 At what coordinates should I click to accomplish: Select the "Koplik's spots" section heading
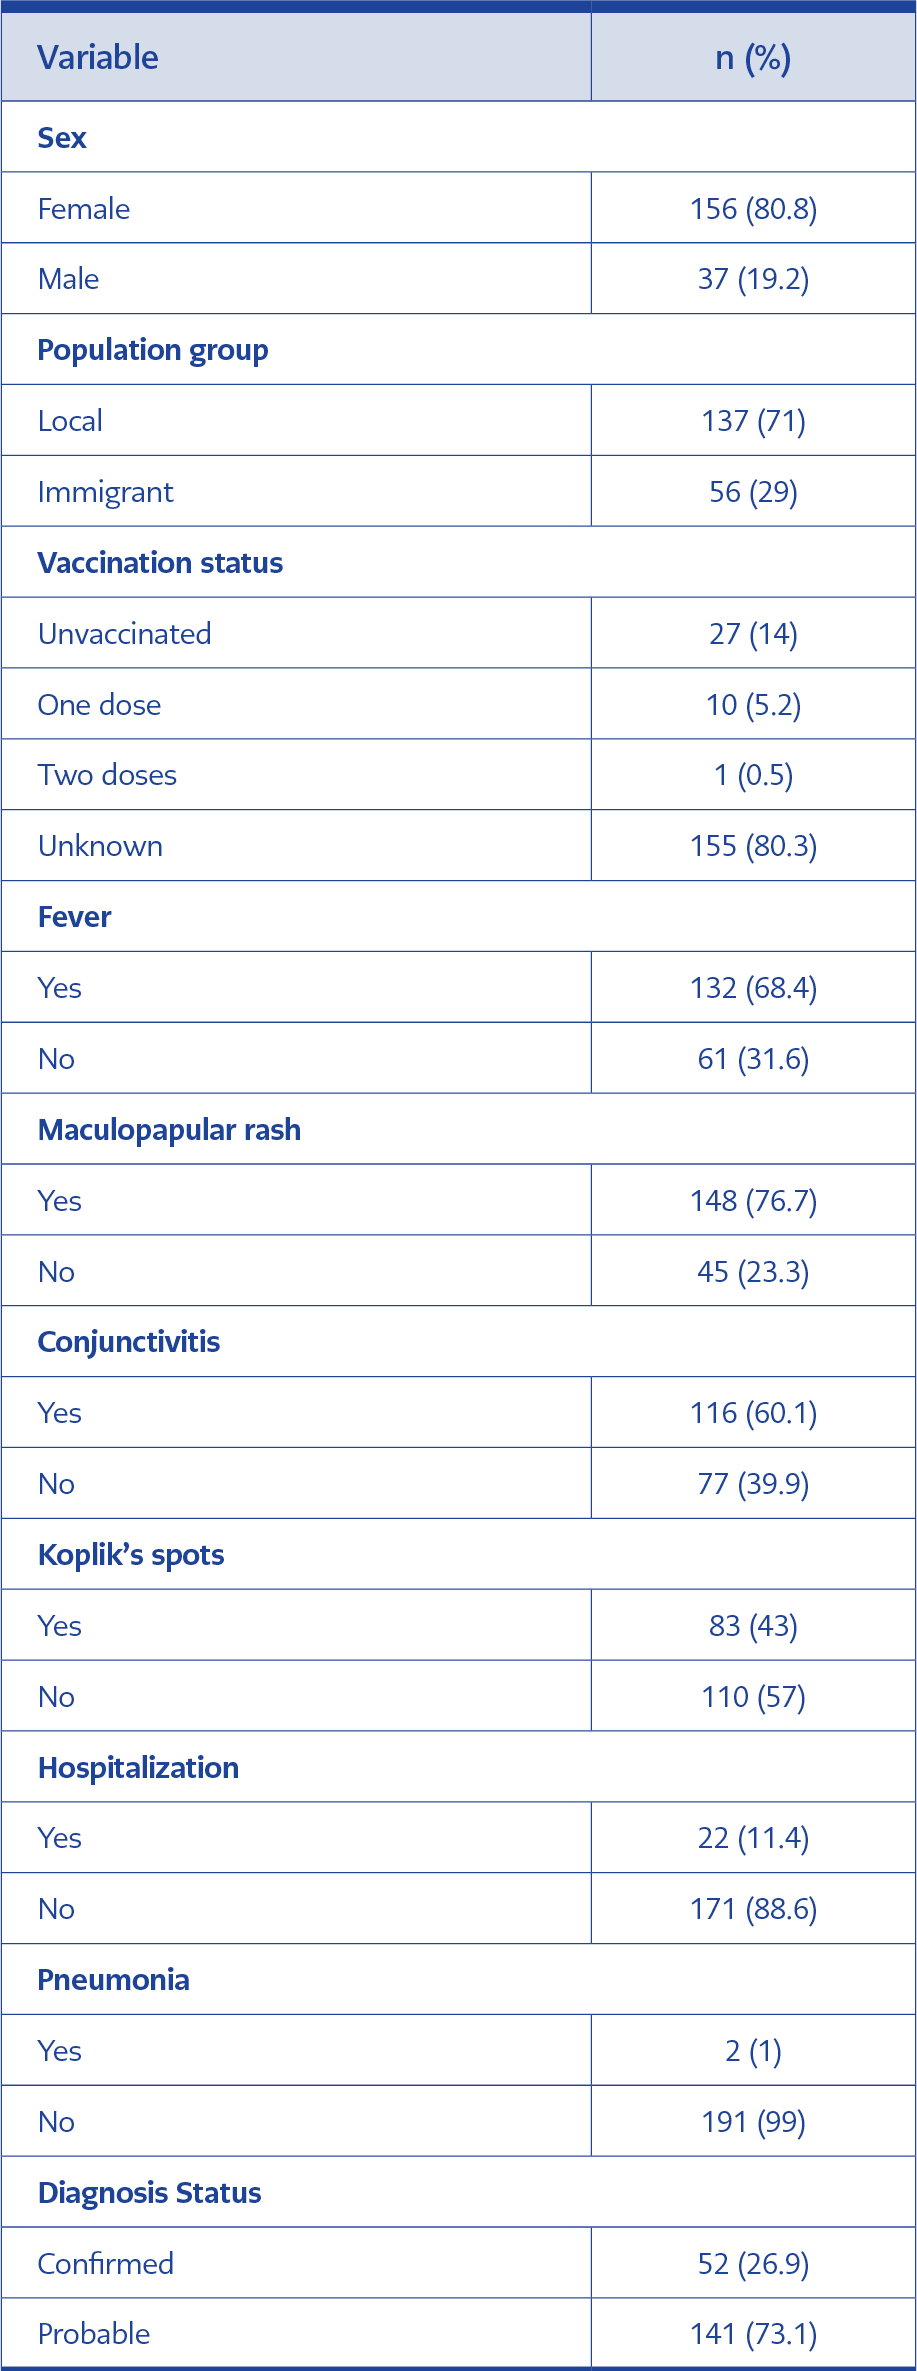[131, 1555]
